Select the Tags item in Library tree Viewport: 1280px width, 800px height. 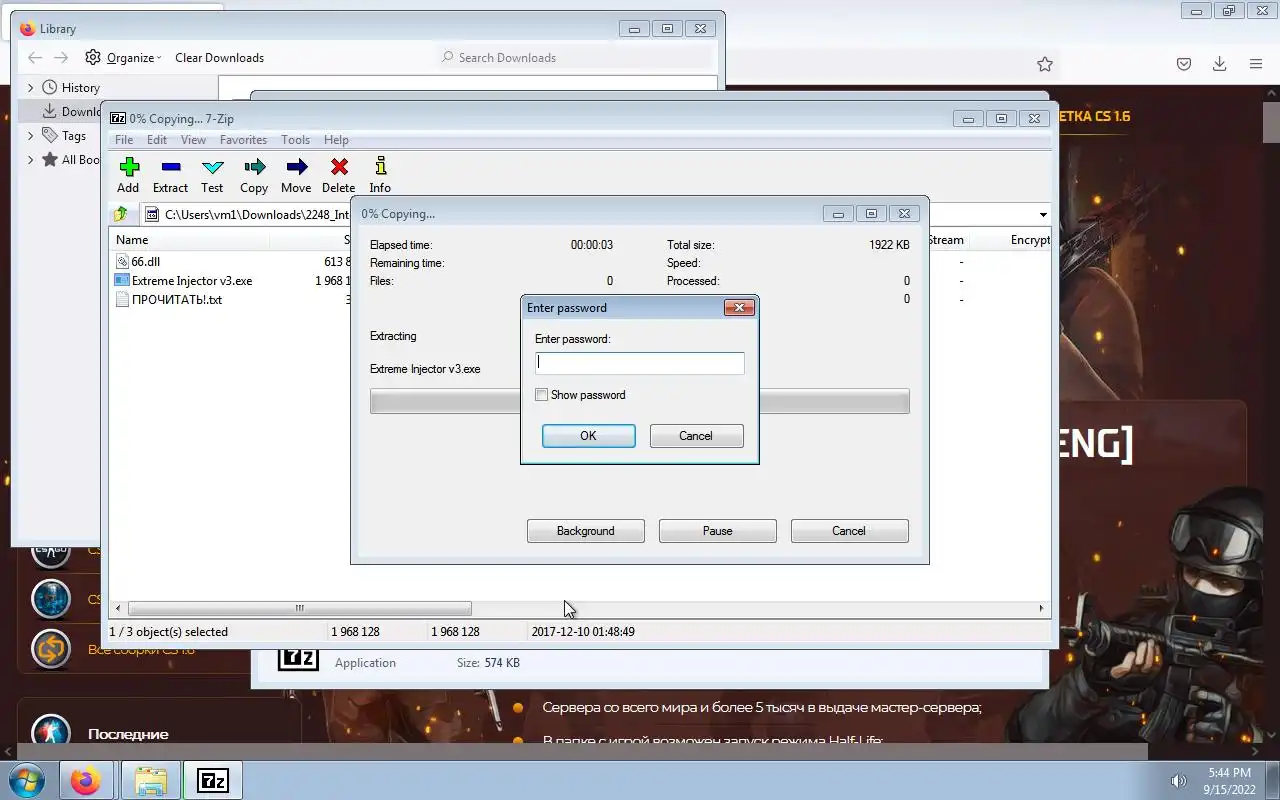tap(74, 136)
